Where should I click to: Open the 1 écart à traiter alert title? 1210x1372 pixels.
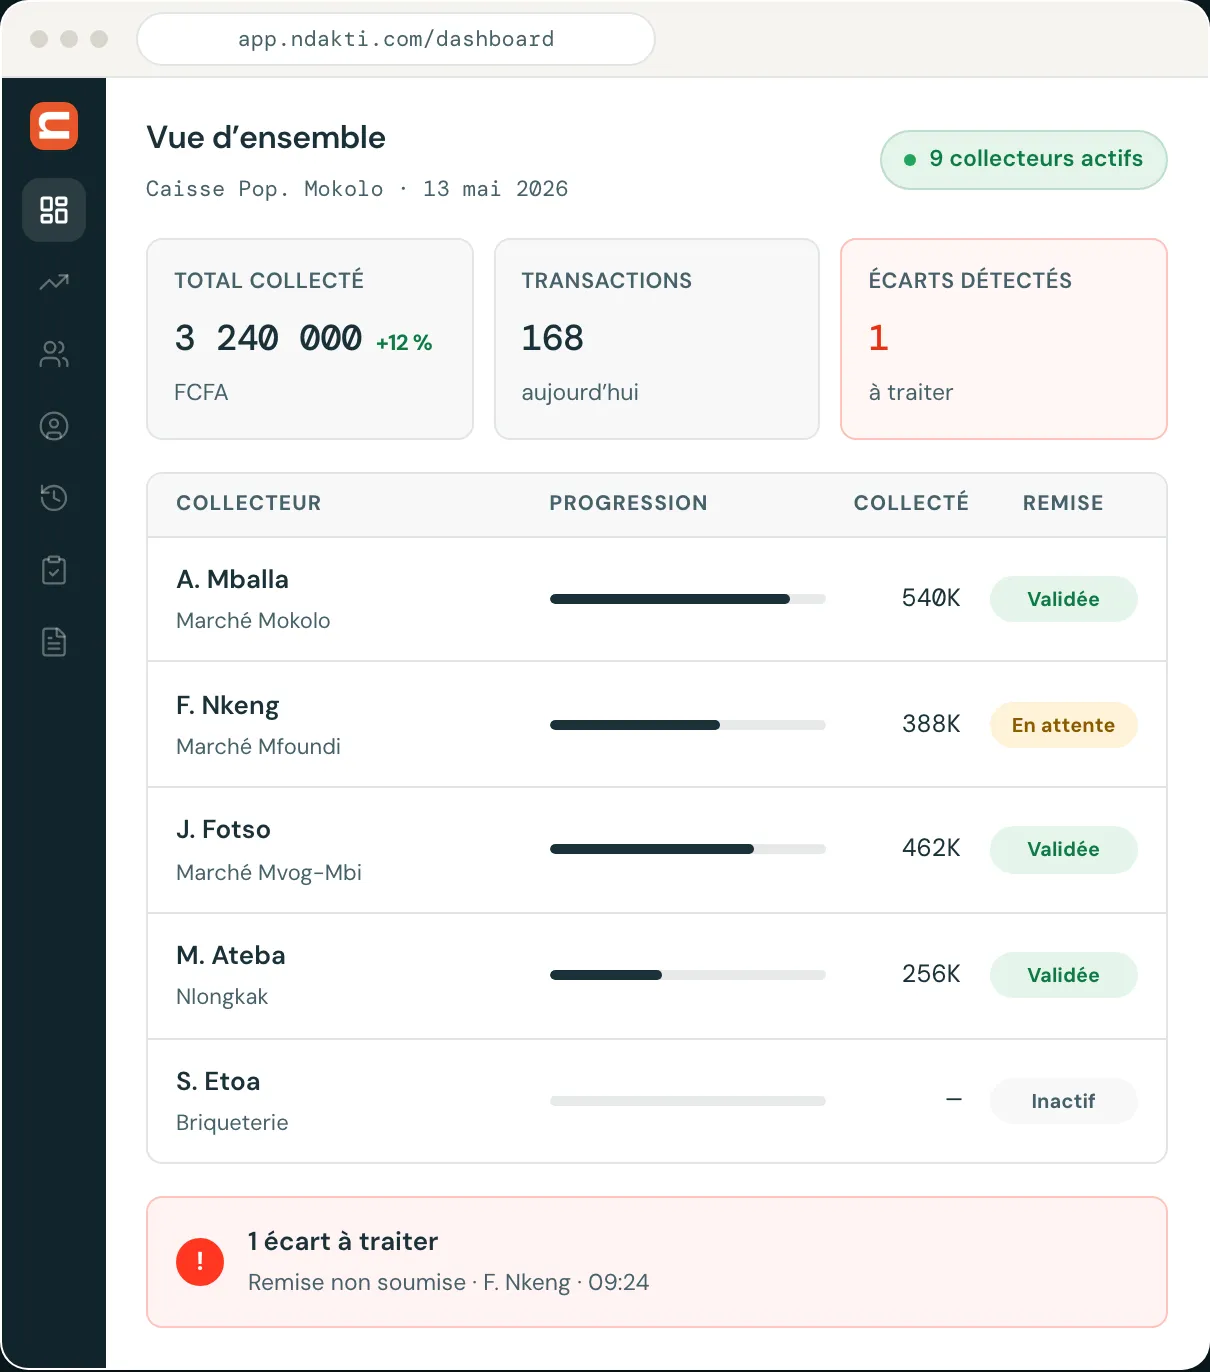343,1241
